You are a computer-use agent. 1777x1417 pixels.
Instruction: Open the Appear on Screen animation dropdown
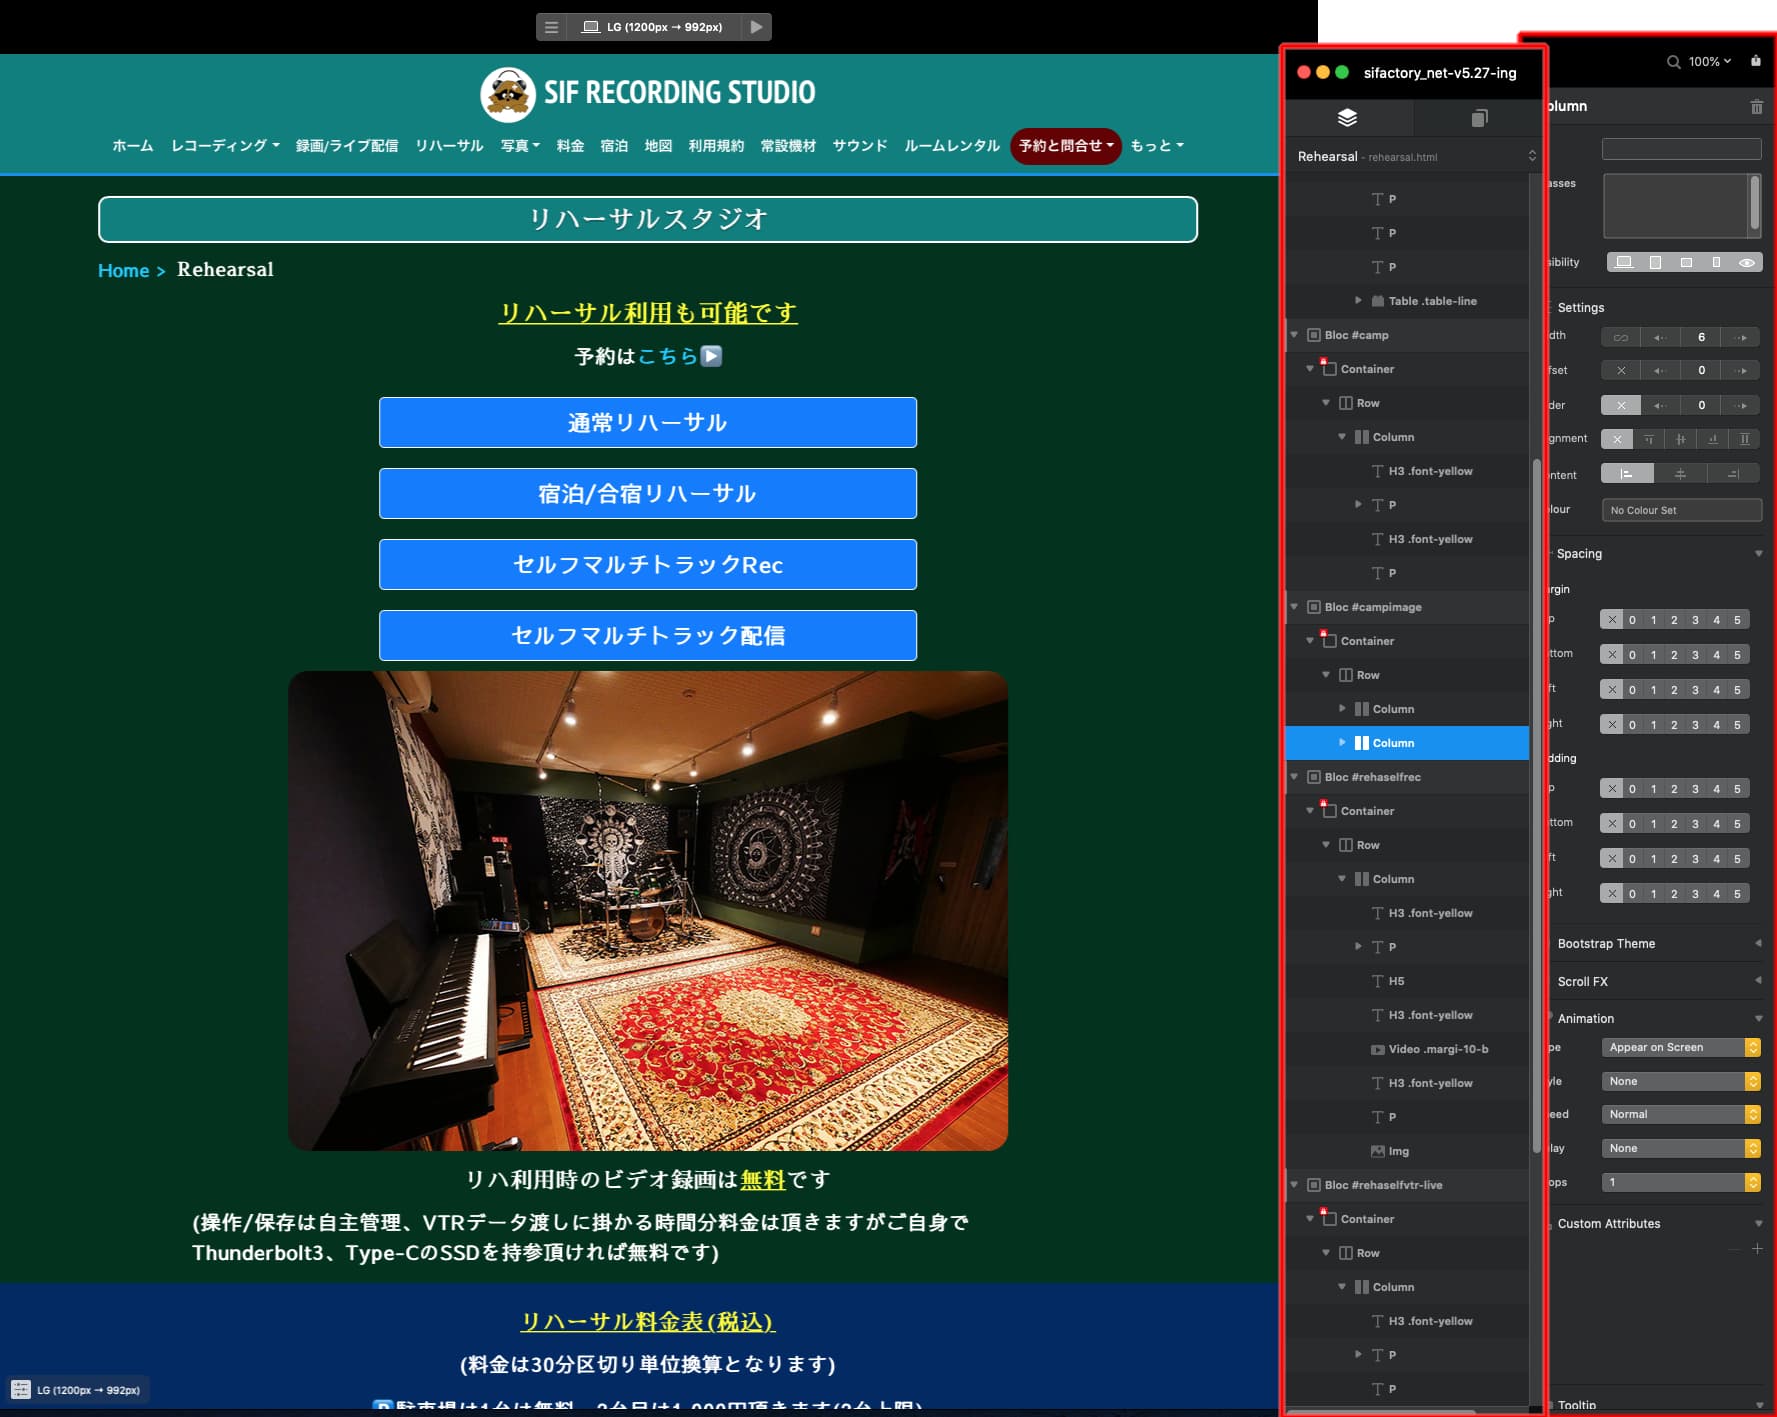(1680, 1047)
